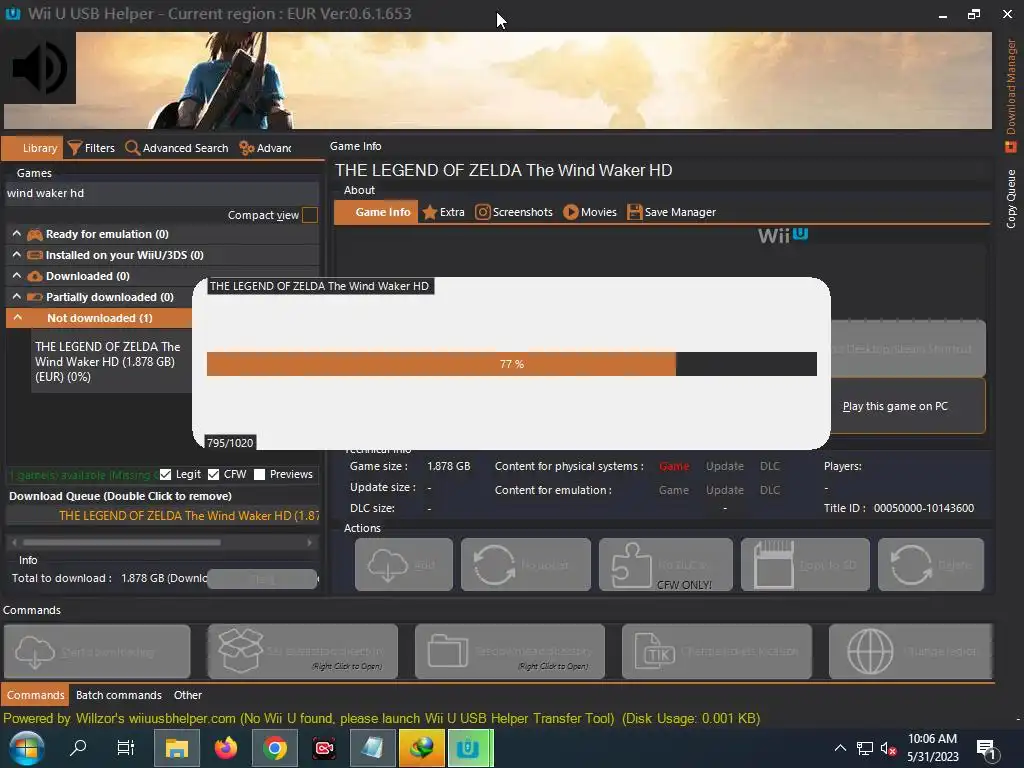Open Save Manager floppy disk icon

click(x=634, y=212)
